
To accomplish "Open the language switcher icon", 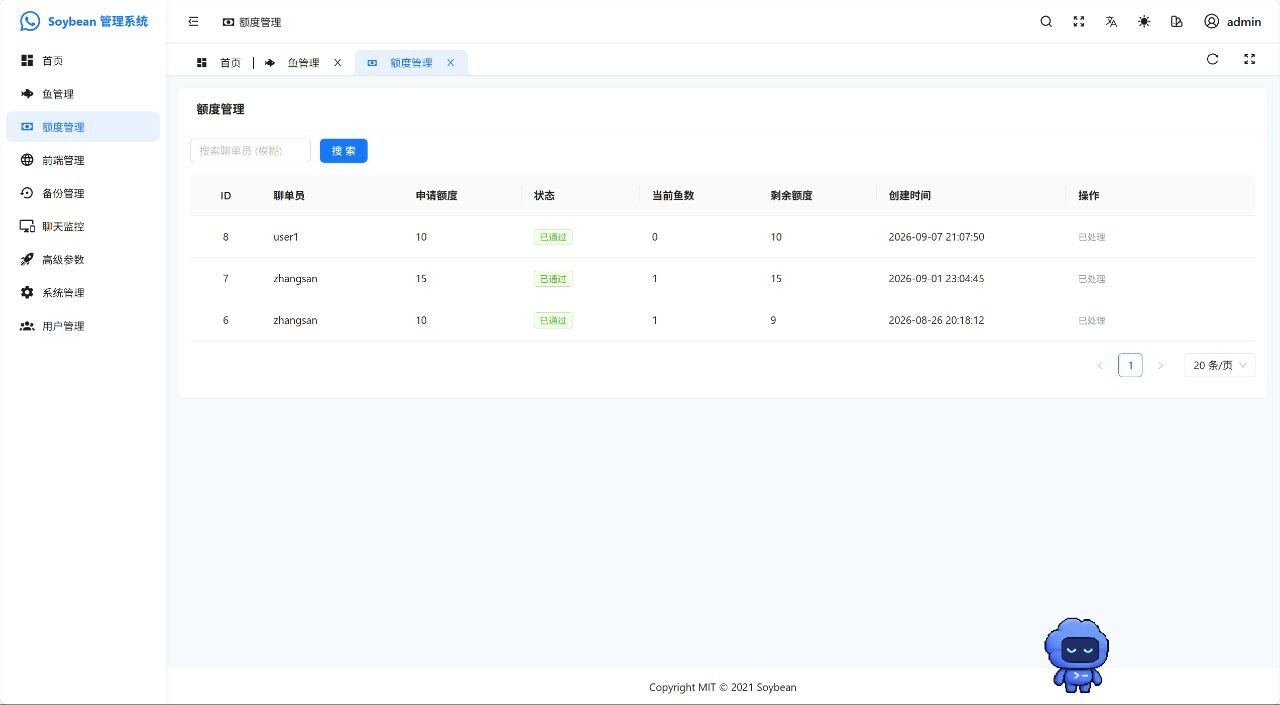I will click(1111, 21).
